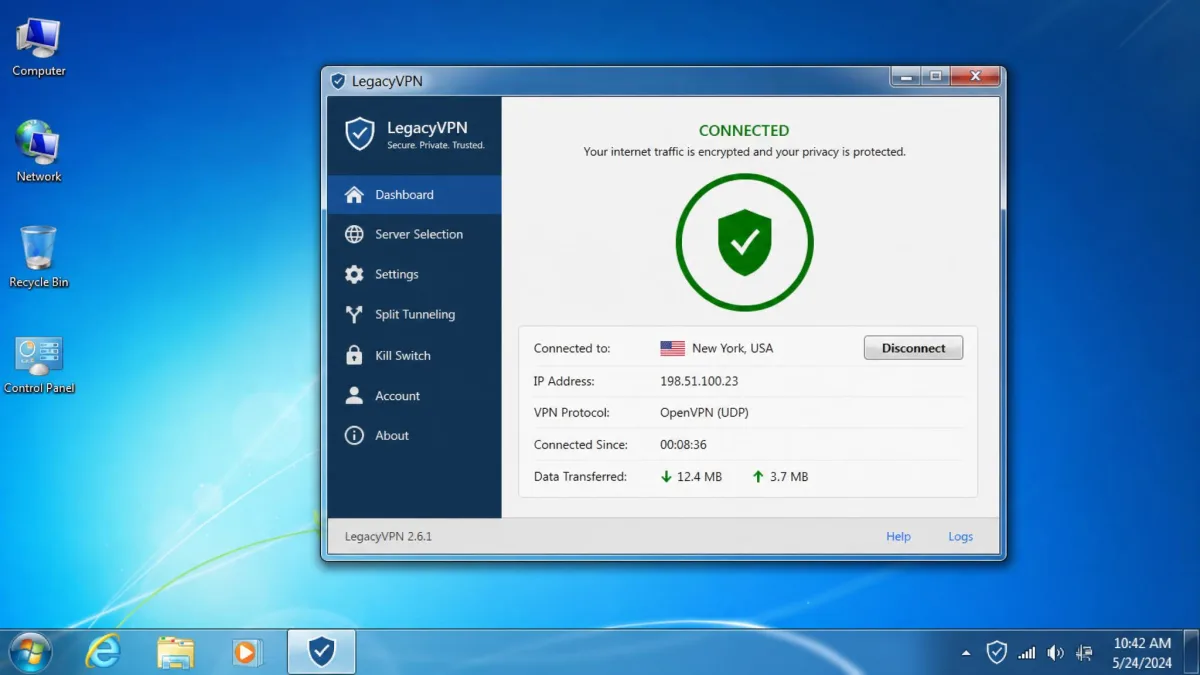Open the Help link

(x=898, y=537)
